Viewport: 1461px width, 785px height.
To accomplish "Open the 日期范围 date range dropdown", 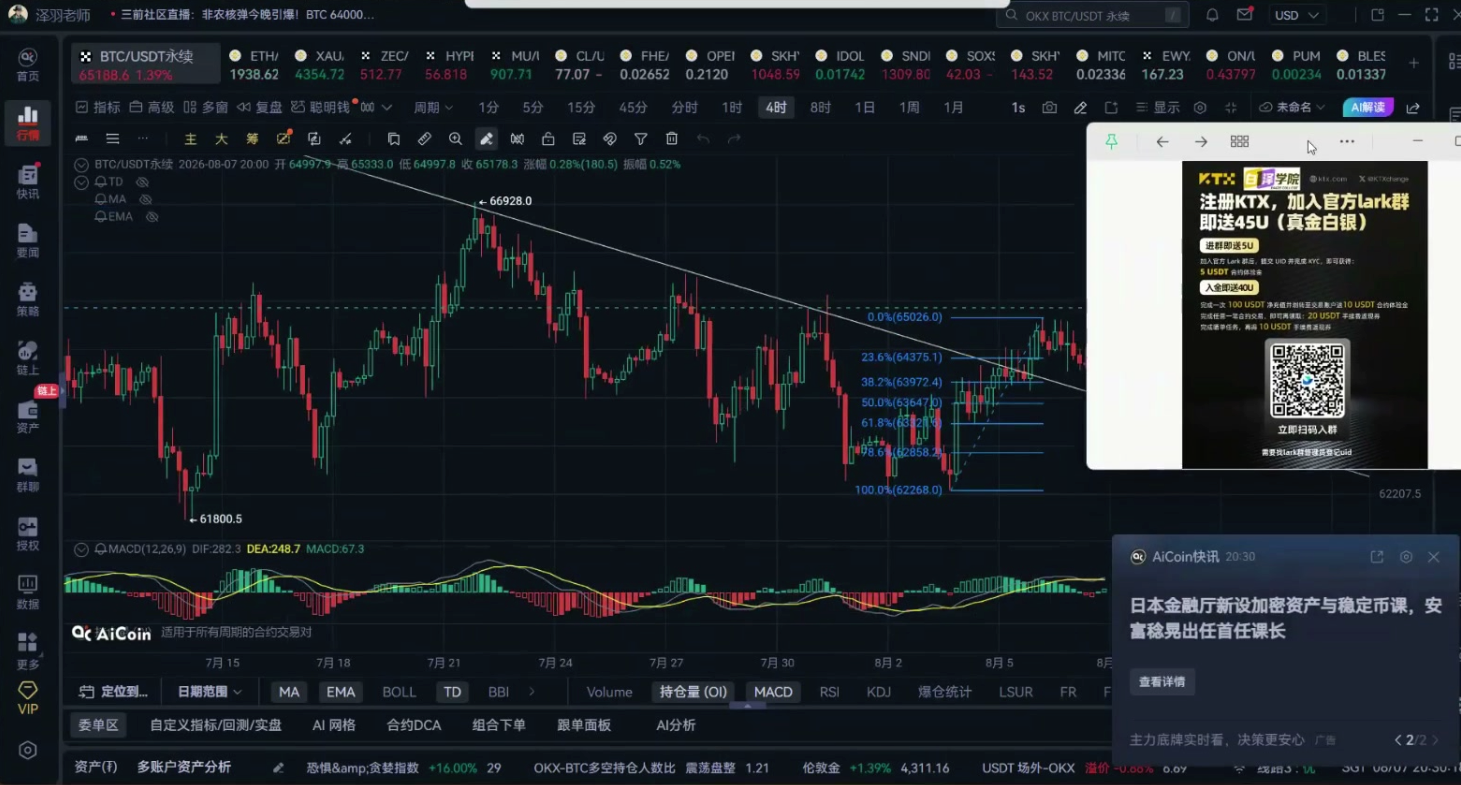I will (210, 692).
